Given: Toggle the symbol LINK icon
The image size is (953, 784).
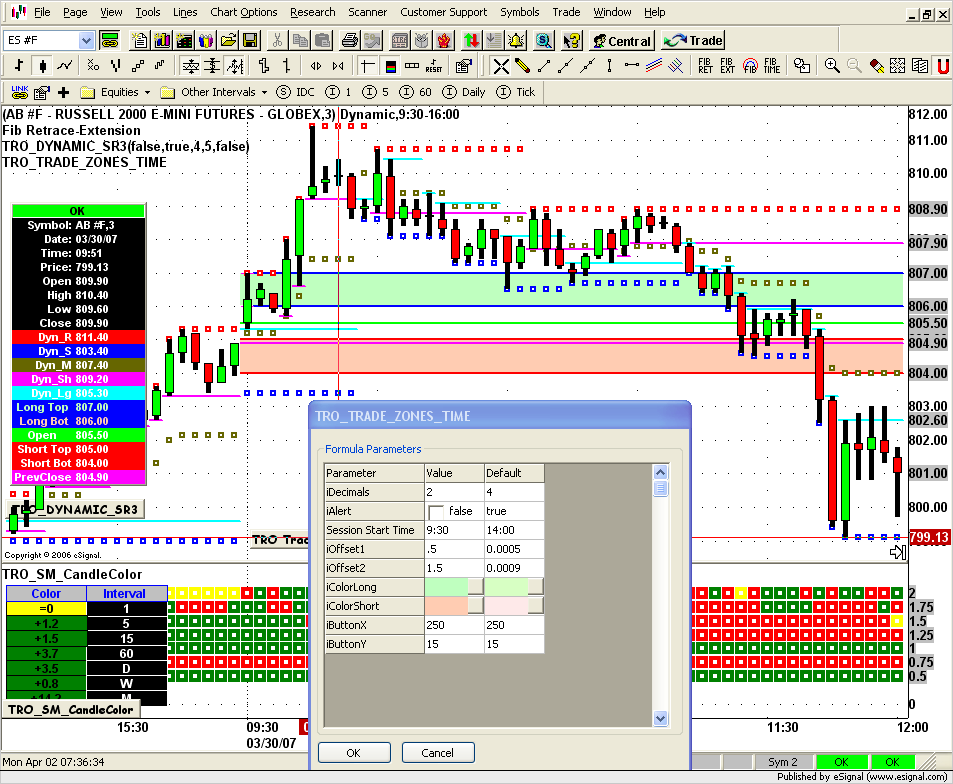Looking at the screenshot, I should click(19, 91).
